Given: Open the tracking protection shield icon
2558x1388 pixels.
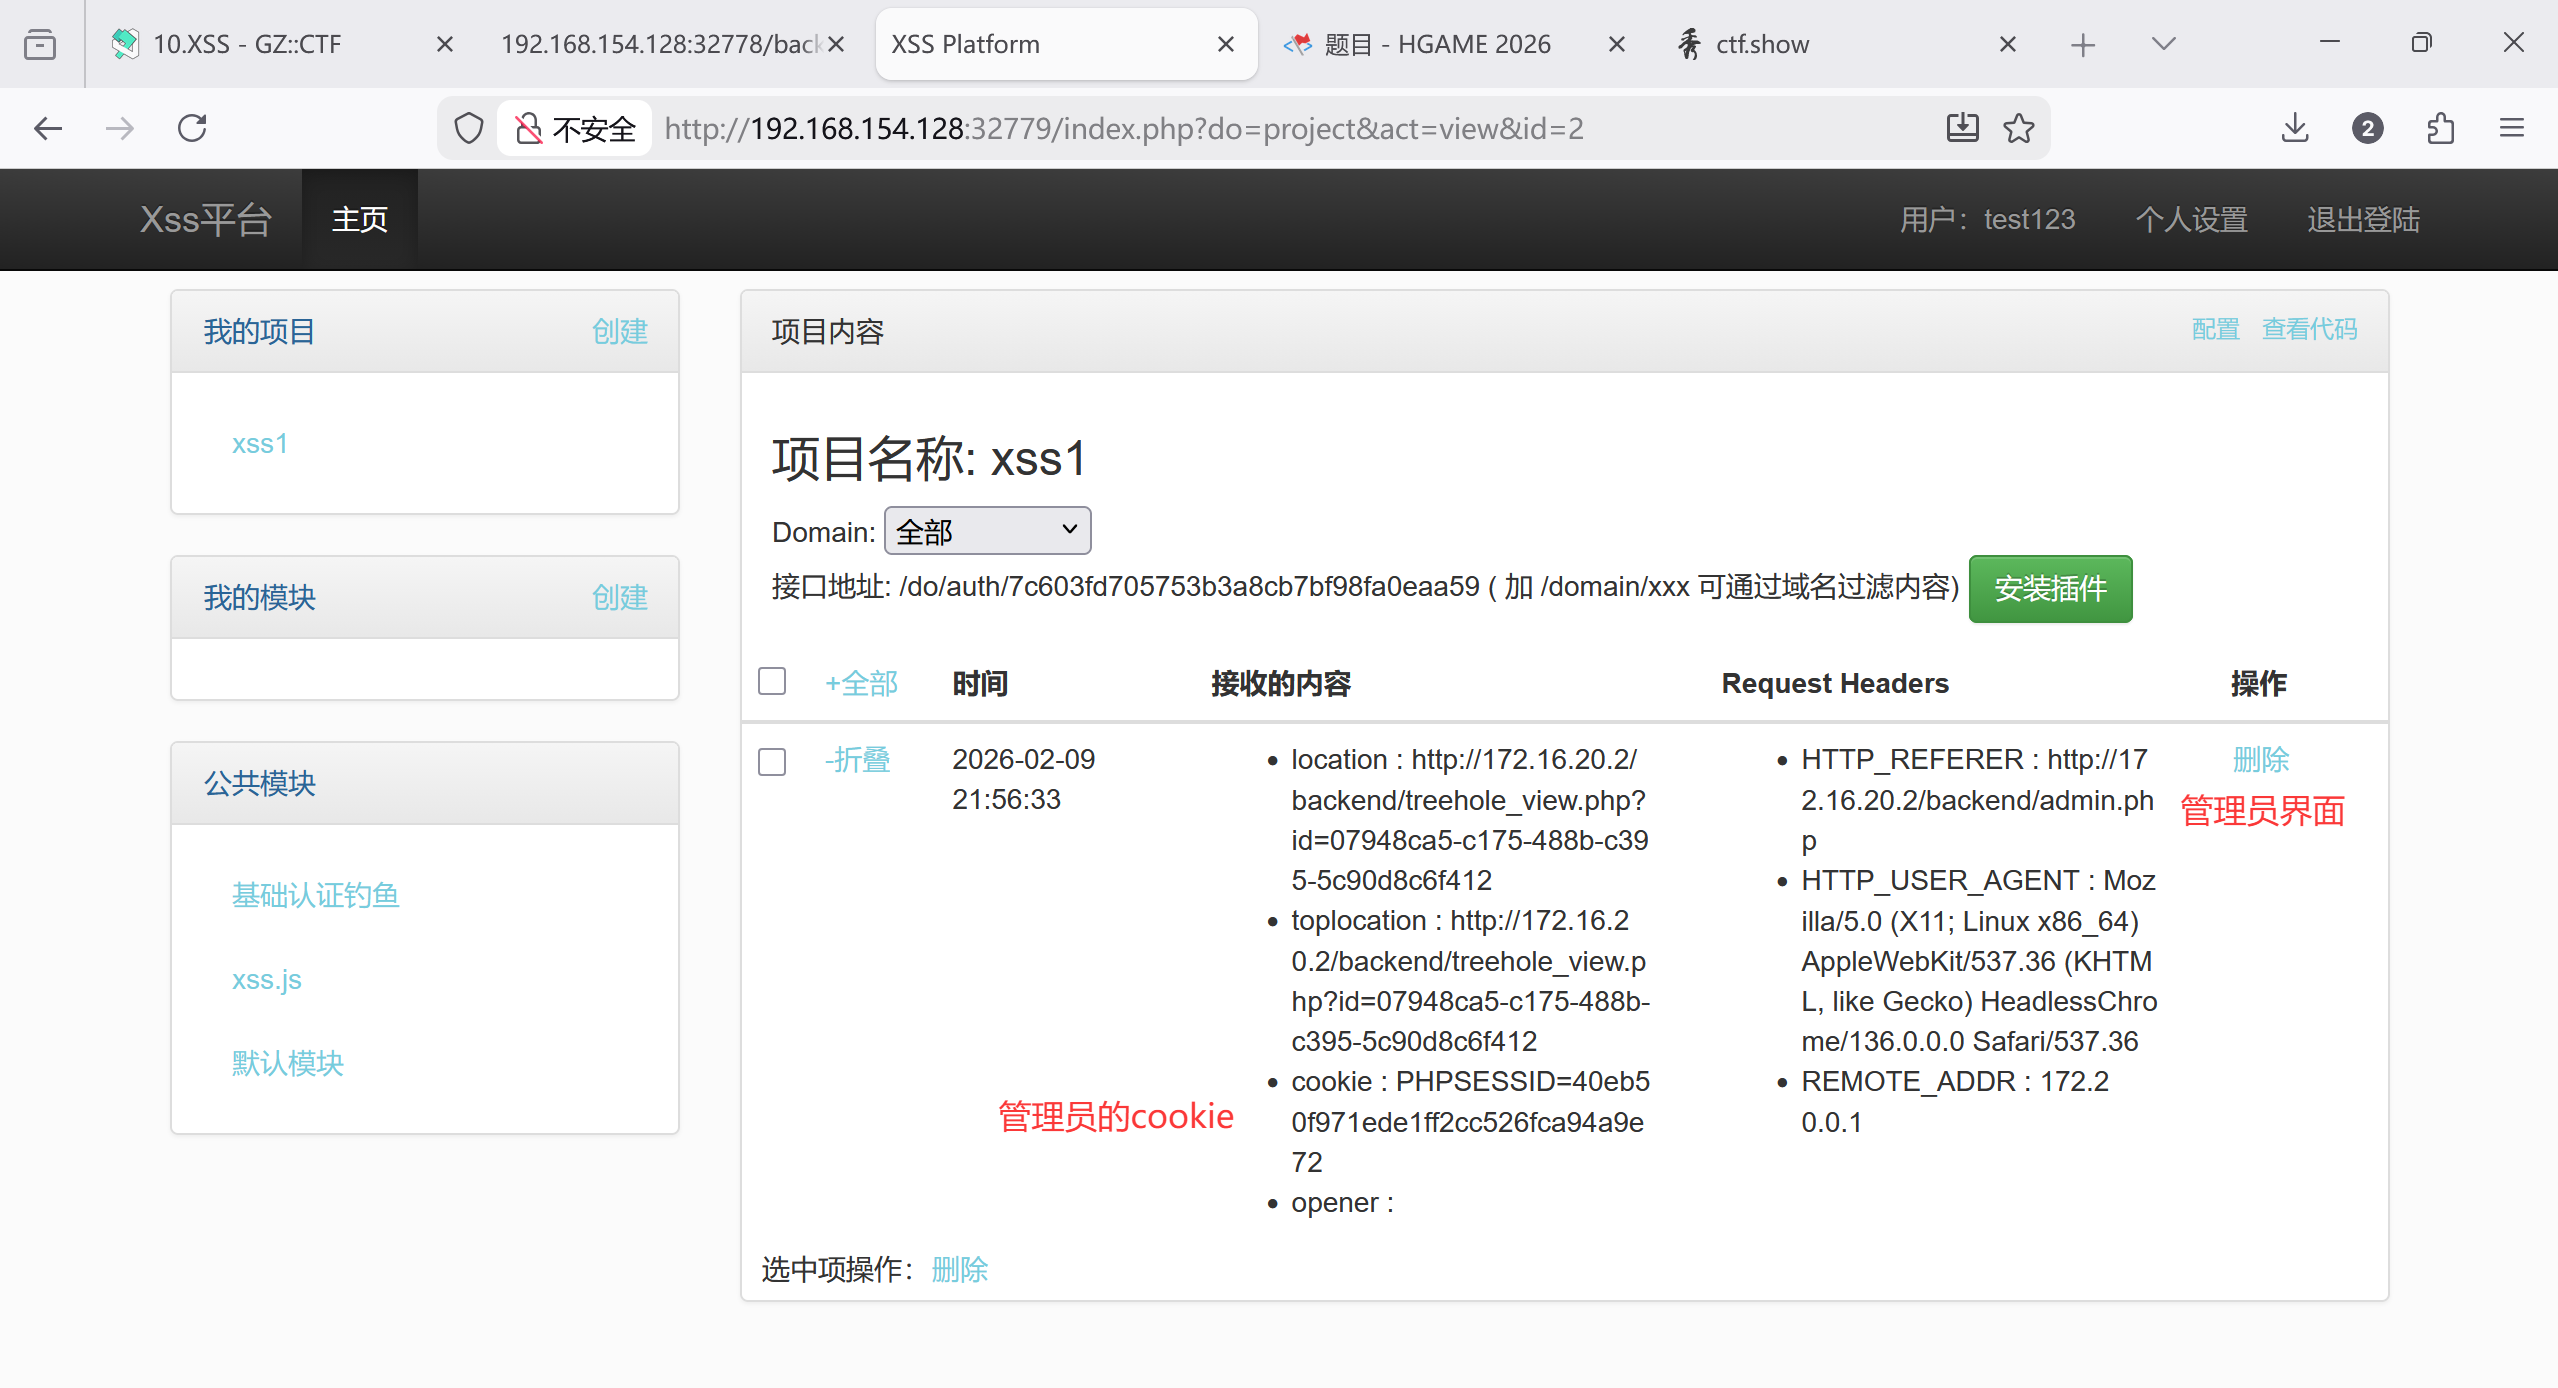Looking at the screenshot, I should (468, 128).
